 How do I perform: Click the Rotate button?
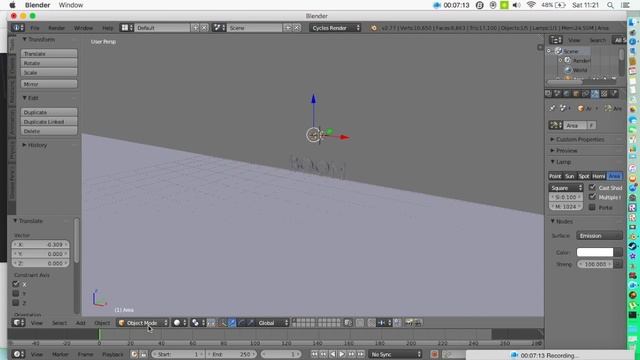[49, 63]
